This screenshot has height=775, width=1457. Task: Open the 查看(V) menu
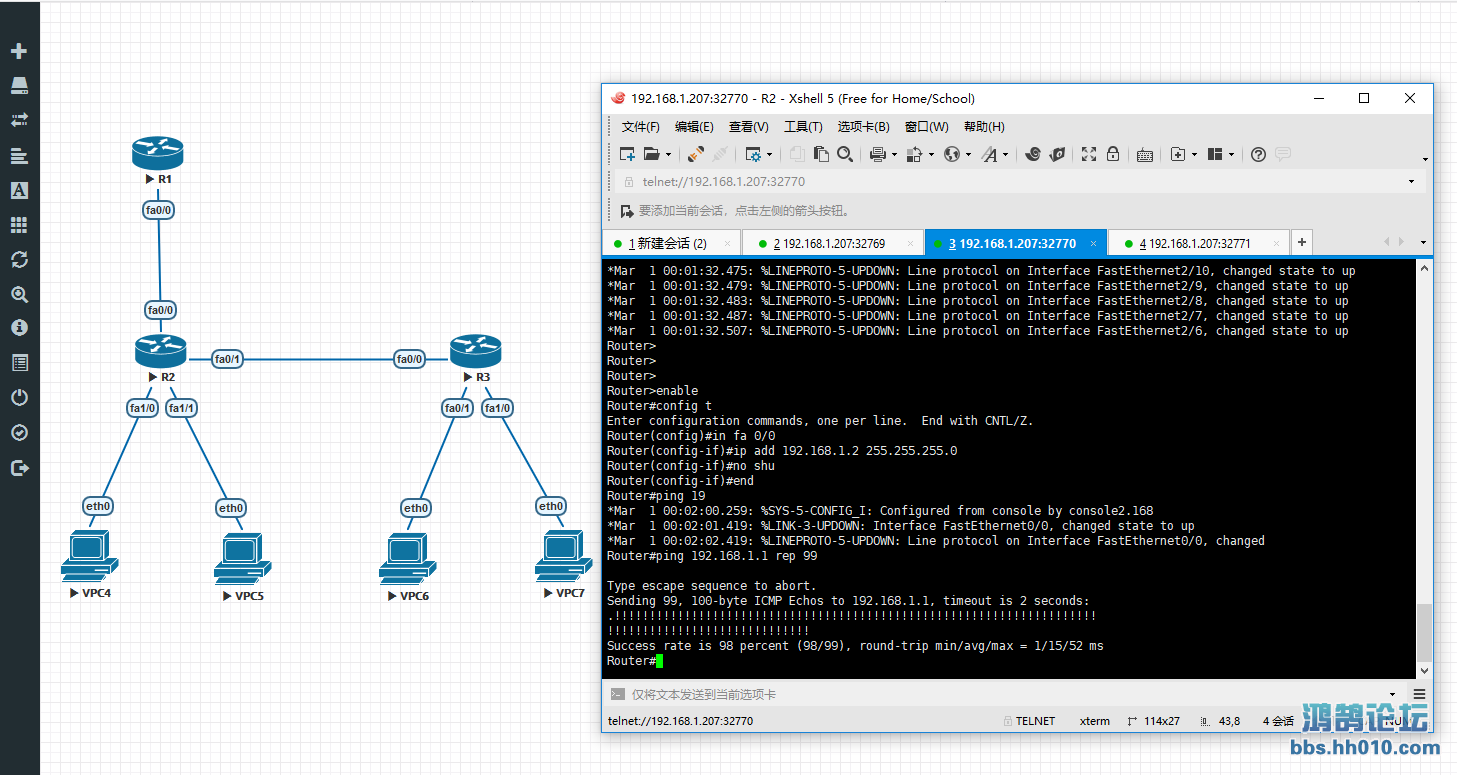pyautogui.click(x=748, y=127)
